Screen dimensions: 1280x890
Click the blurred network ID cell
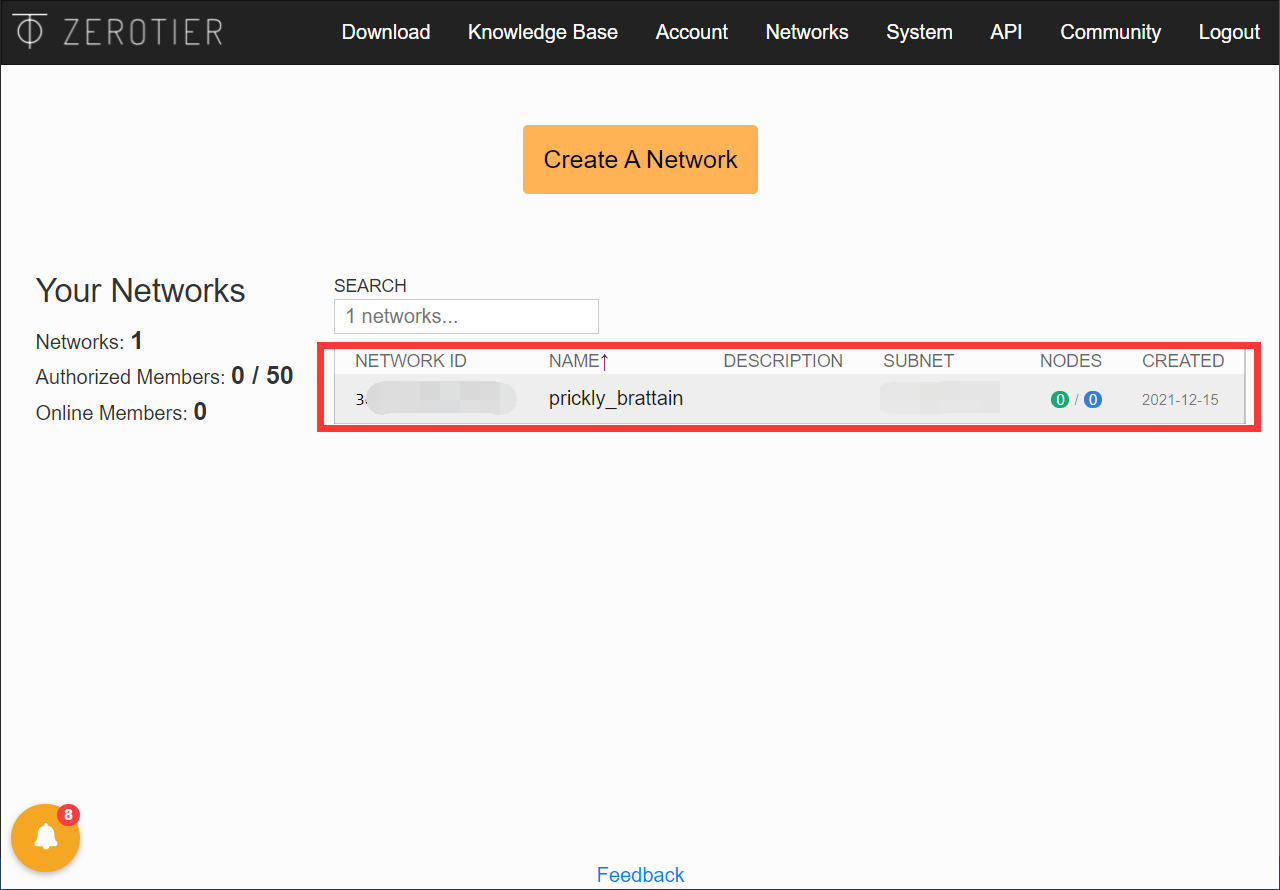[x=436, y=398]
